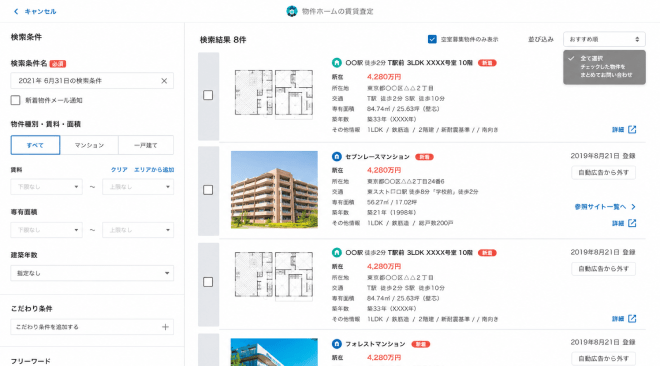
Task: Open the おすすめ順 sort dropdown
Action: click(604, 39)
